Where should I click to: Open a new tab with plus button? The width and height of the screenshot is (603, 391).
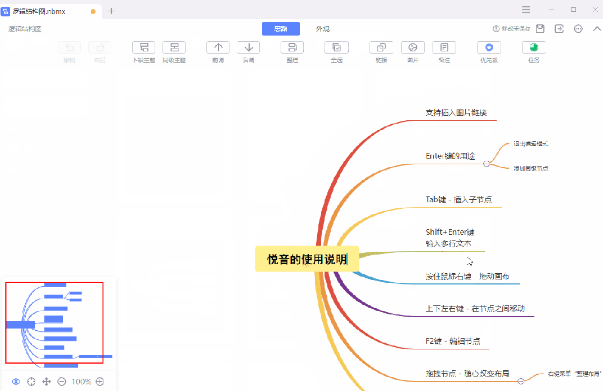112,11
